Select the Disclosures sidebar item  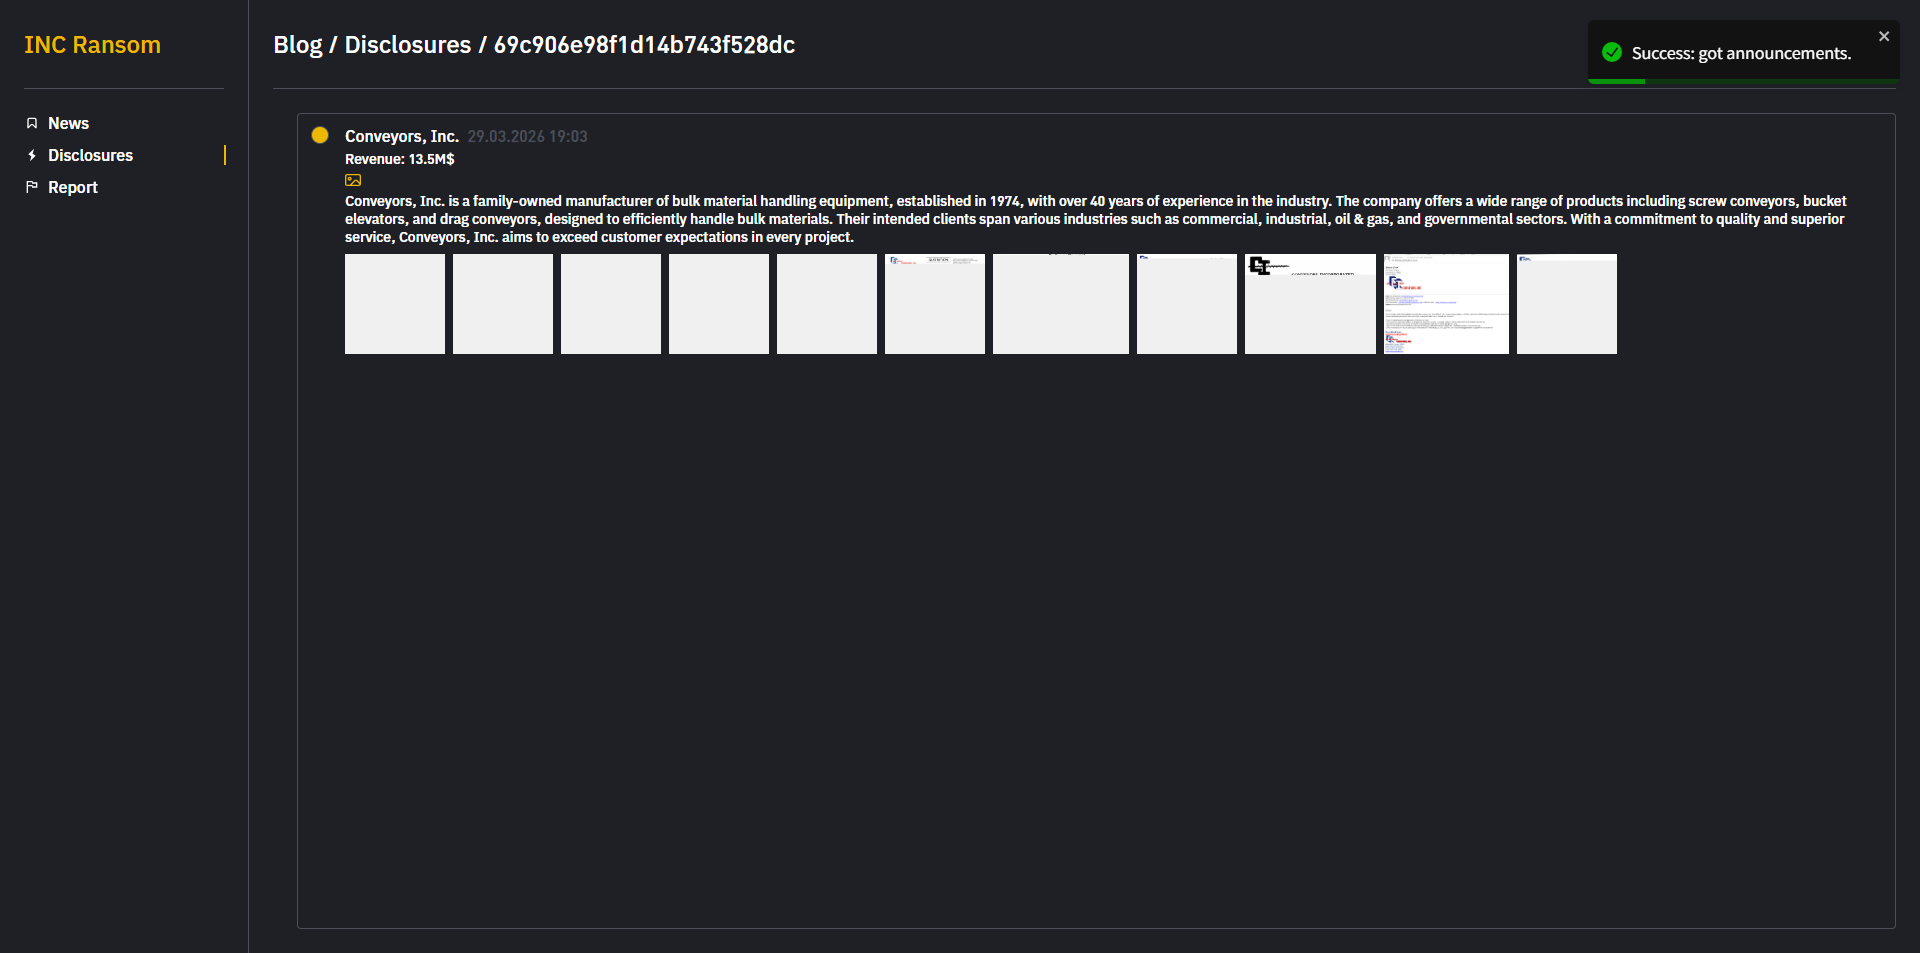tap(90, 155)
